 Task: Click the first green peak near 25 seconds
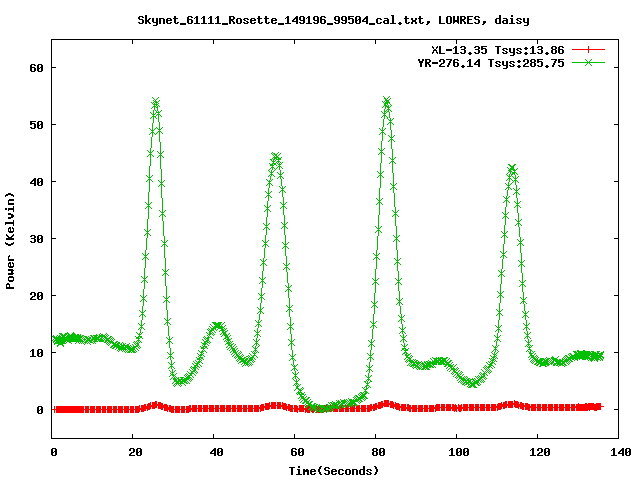[155, 102]
